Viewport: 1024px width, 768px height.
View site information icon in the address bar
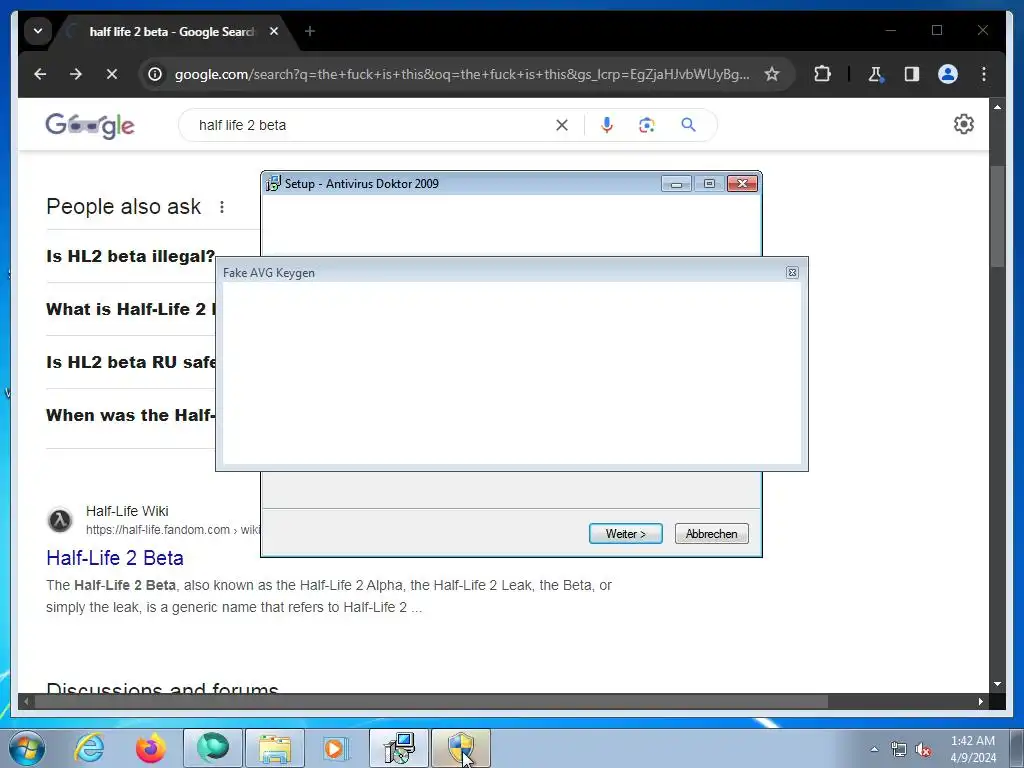(155, 74)
